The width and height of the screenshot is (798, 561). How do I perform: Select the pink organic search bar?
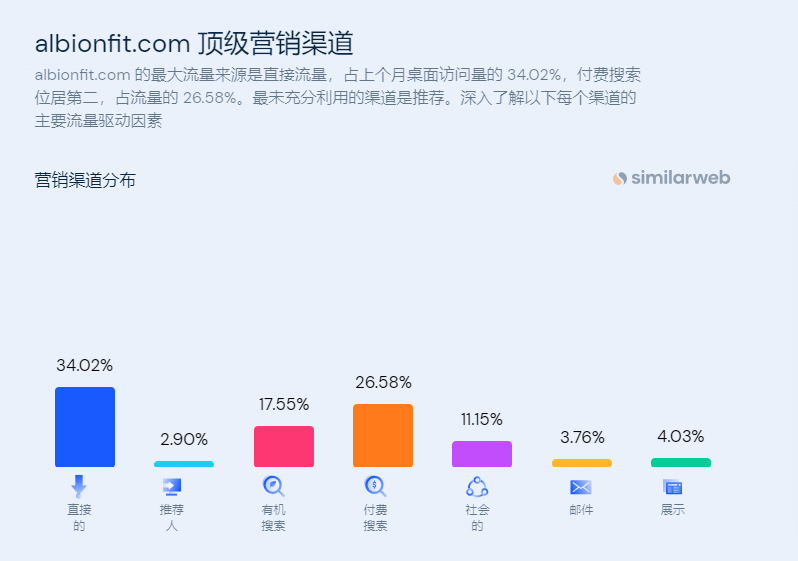click(x=284, y=446)
